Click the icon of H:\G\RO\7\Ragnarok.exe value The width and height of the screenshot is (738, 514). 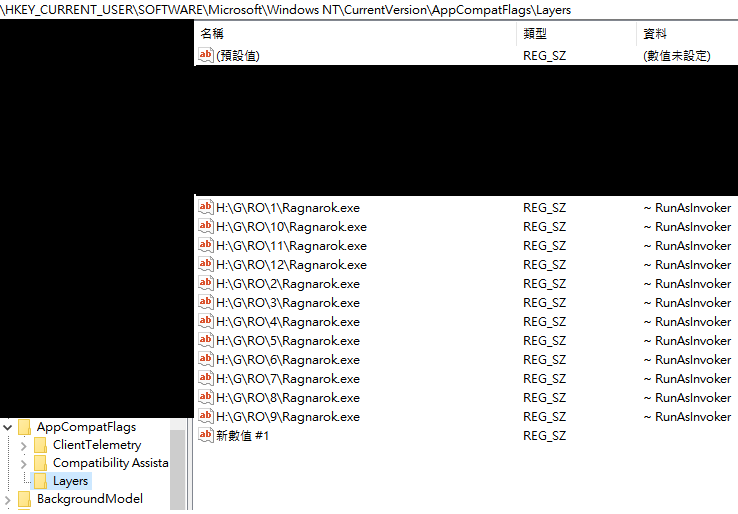(206, 378)
